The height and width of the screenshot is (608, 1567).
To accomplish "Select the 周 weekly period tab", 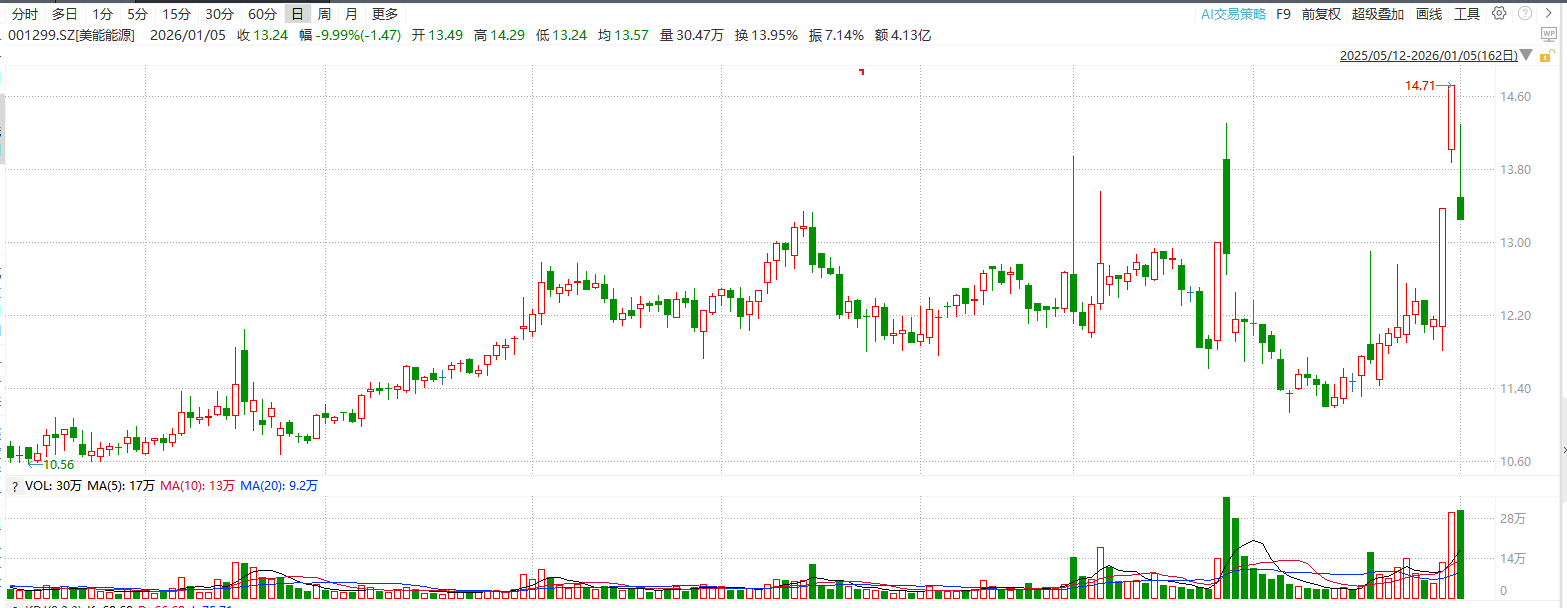I will (x=324, y=14).
